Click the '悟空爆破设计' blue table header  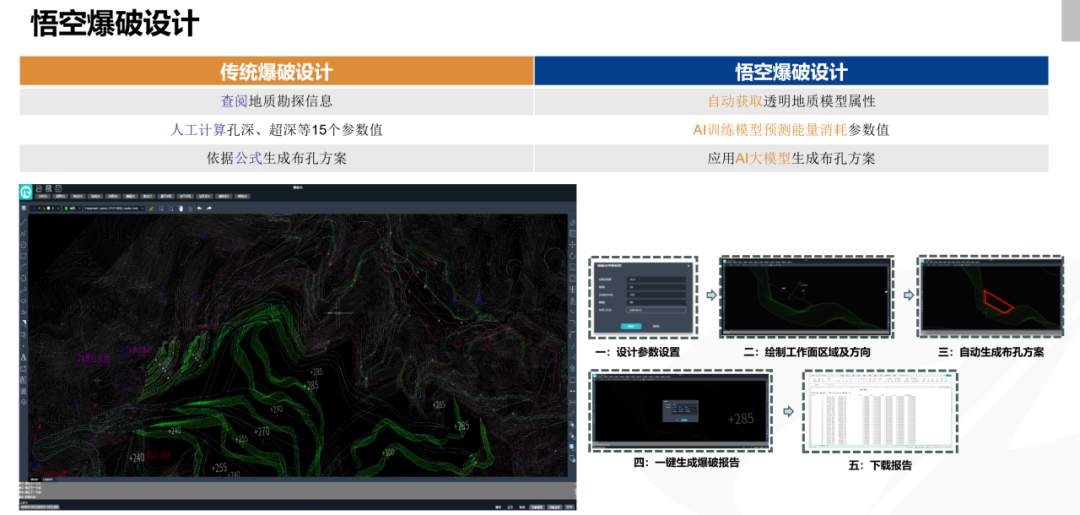(791, 71)
